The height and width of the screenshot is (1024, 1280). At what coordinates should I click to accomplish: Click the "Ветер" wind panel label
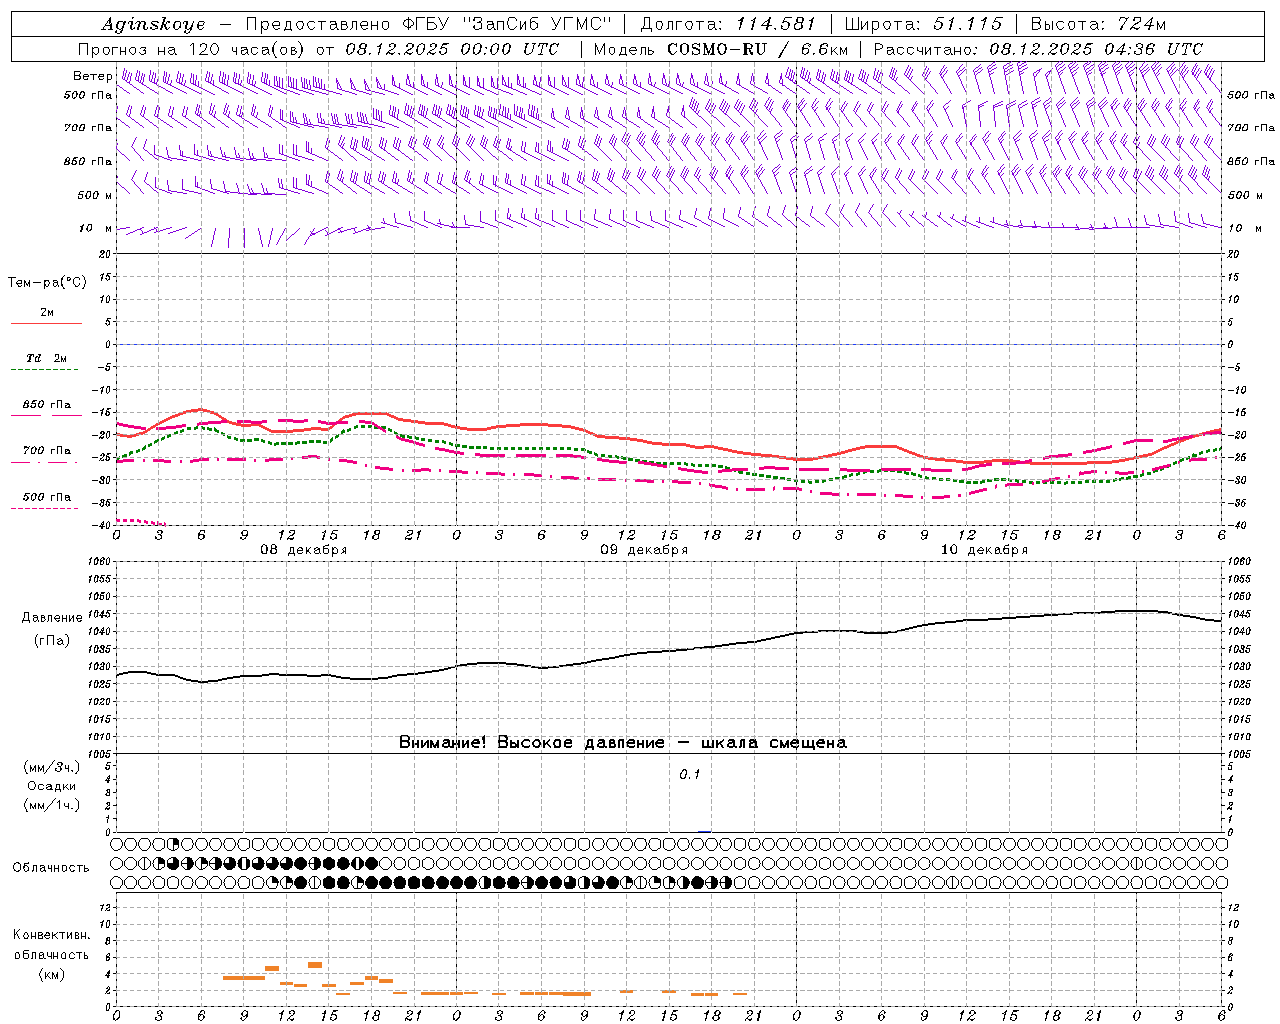tap(93, 76)
